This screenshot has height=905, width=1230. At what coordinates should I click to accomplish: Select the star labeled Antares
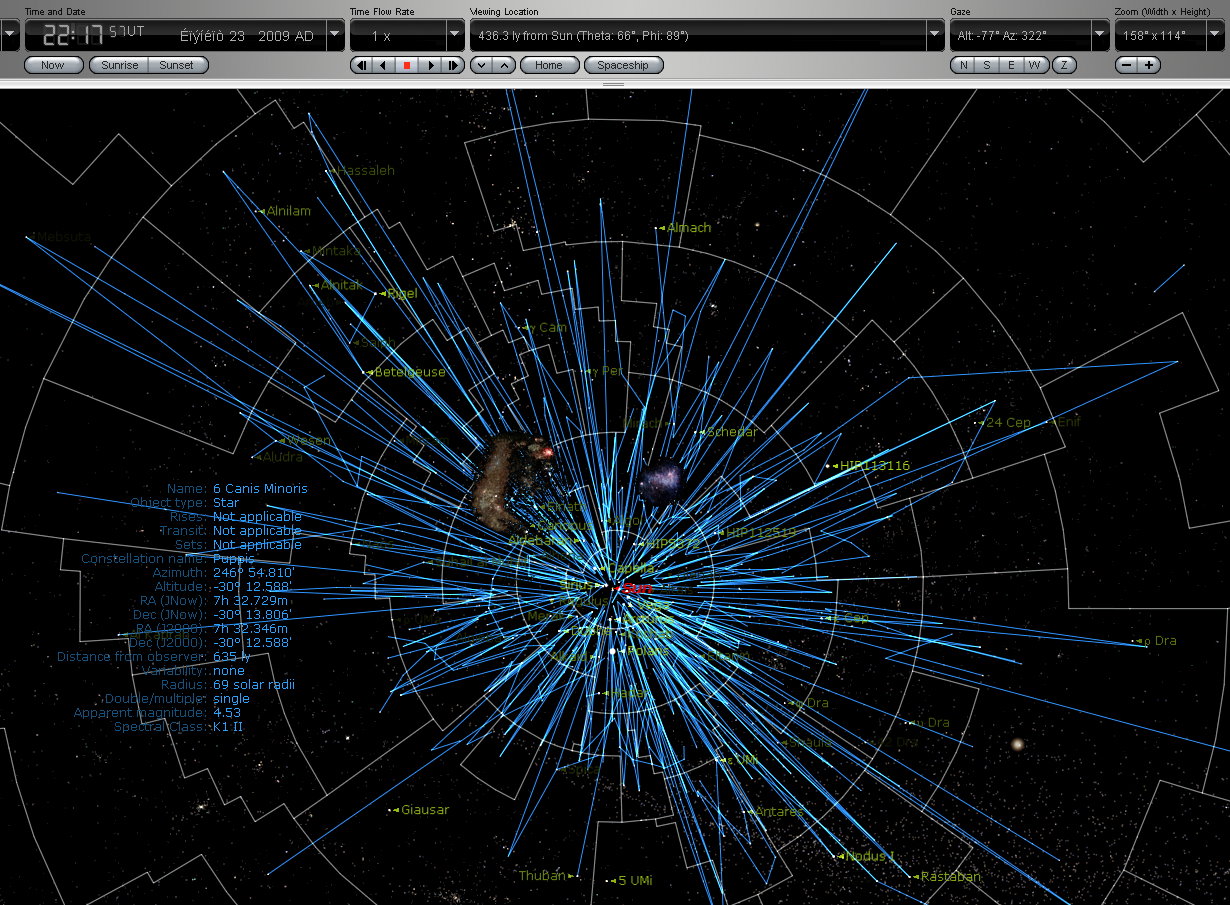780,812
